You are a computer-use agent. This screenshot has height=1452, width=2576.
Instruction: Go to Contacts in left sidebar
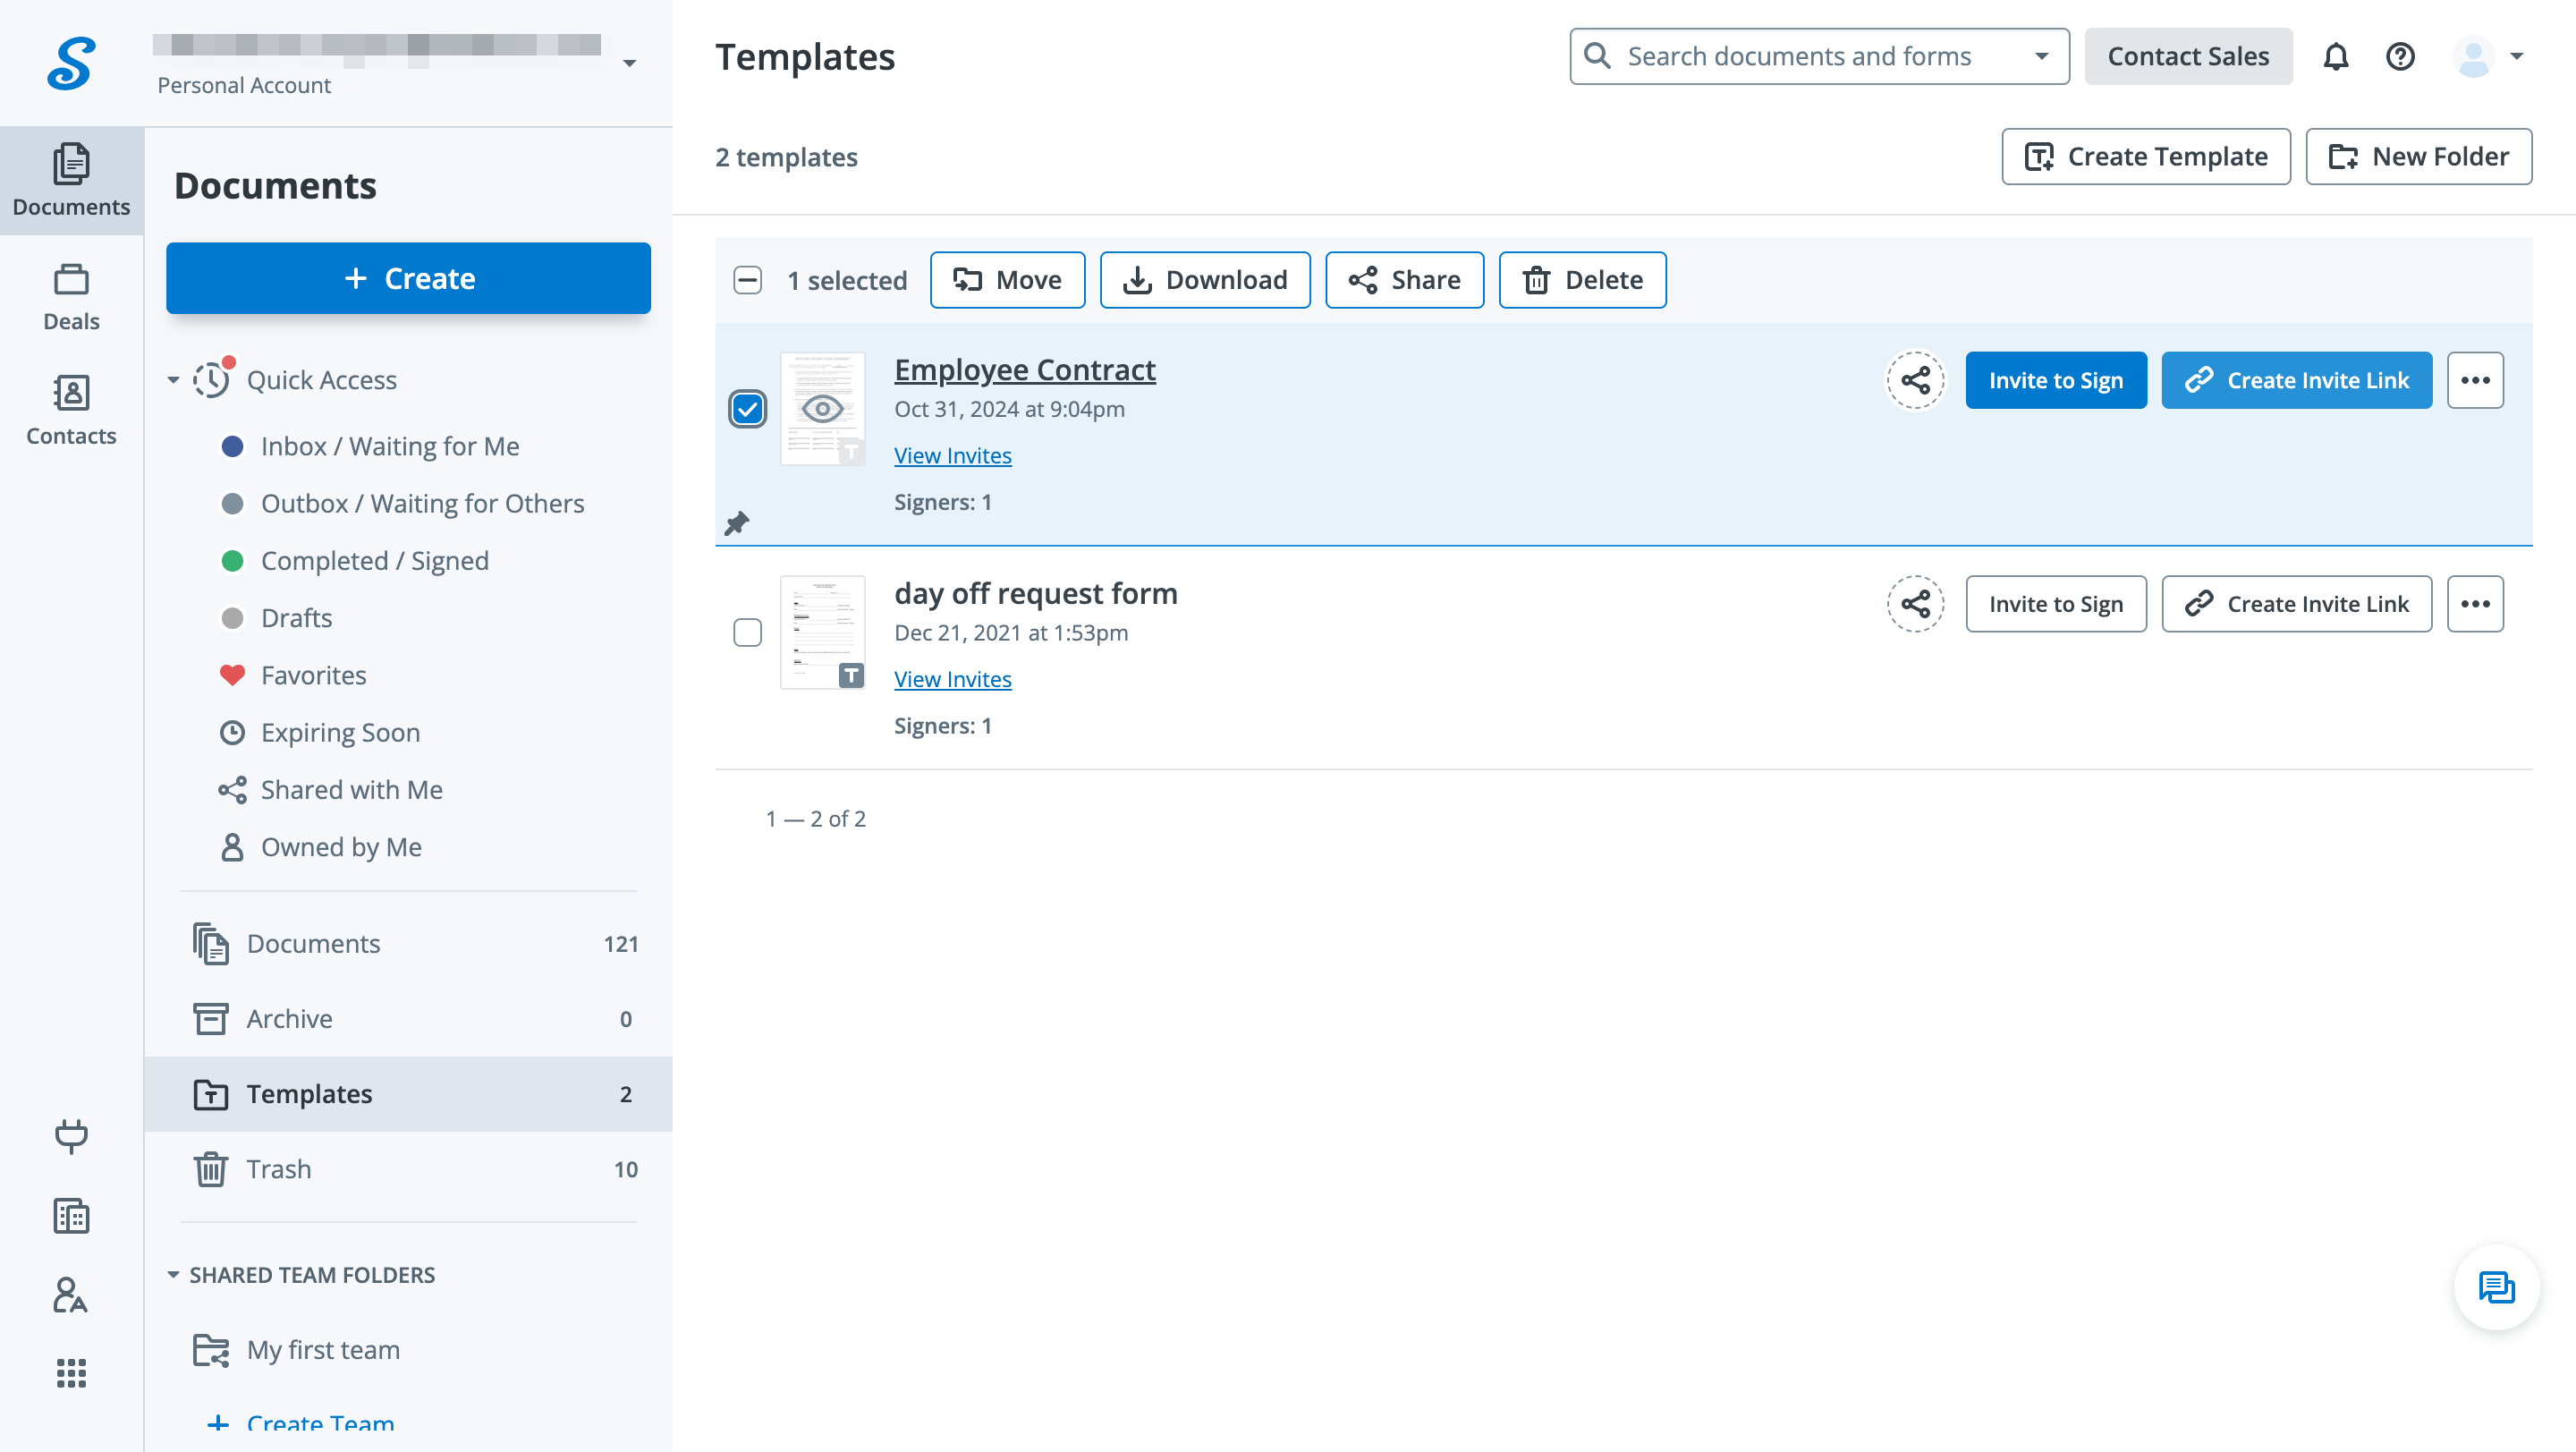(x=71, y=408)
